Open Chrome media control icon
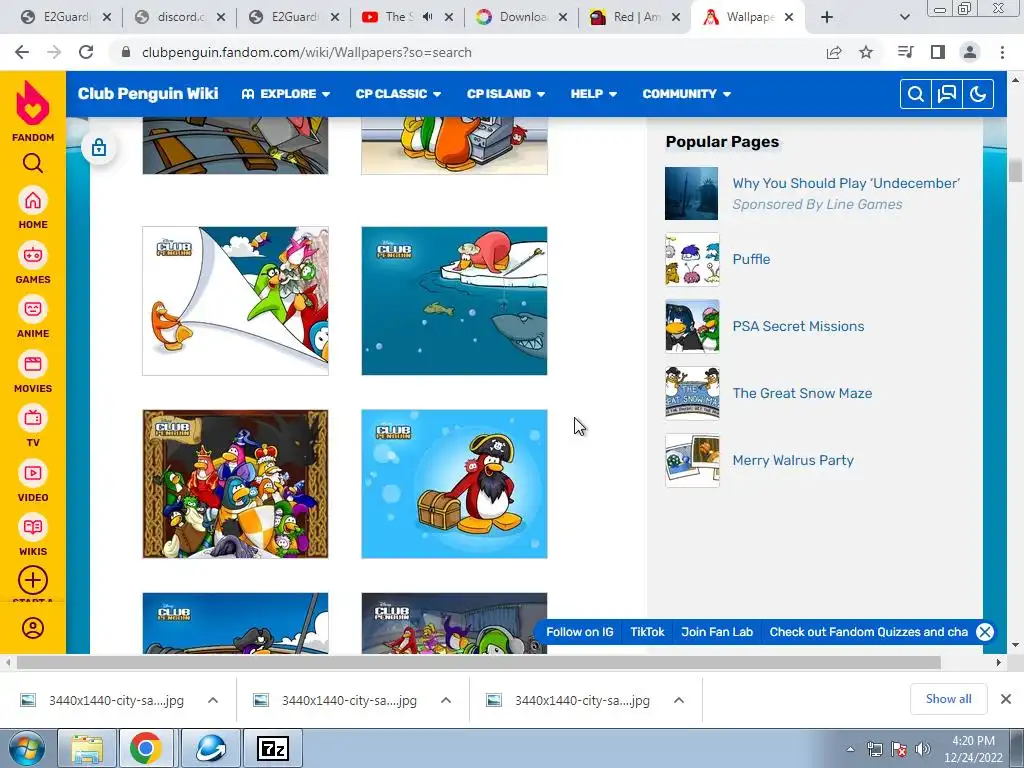Screen dimensions: 1024x768 click(906, 52)
